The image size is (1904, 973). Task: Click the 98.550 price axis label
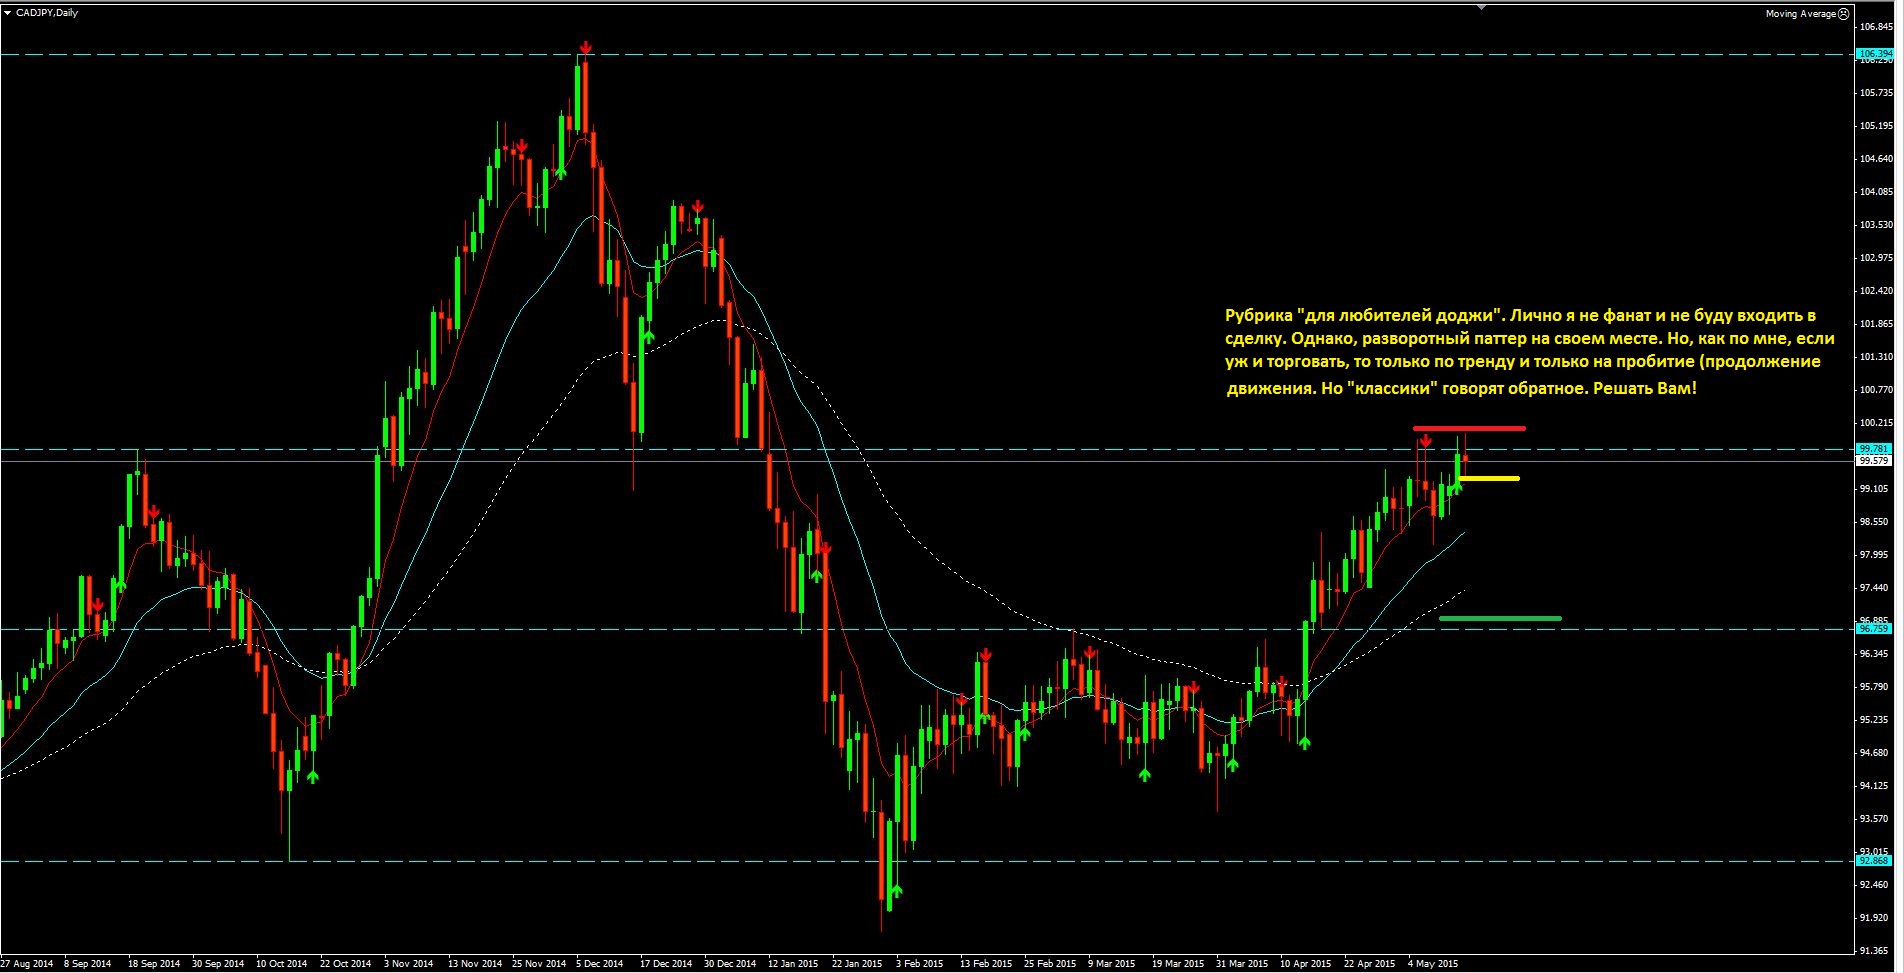pos(1876,522)
